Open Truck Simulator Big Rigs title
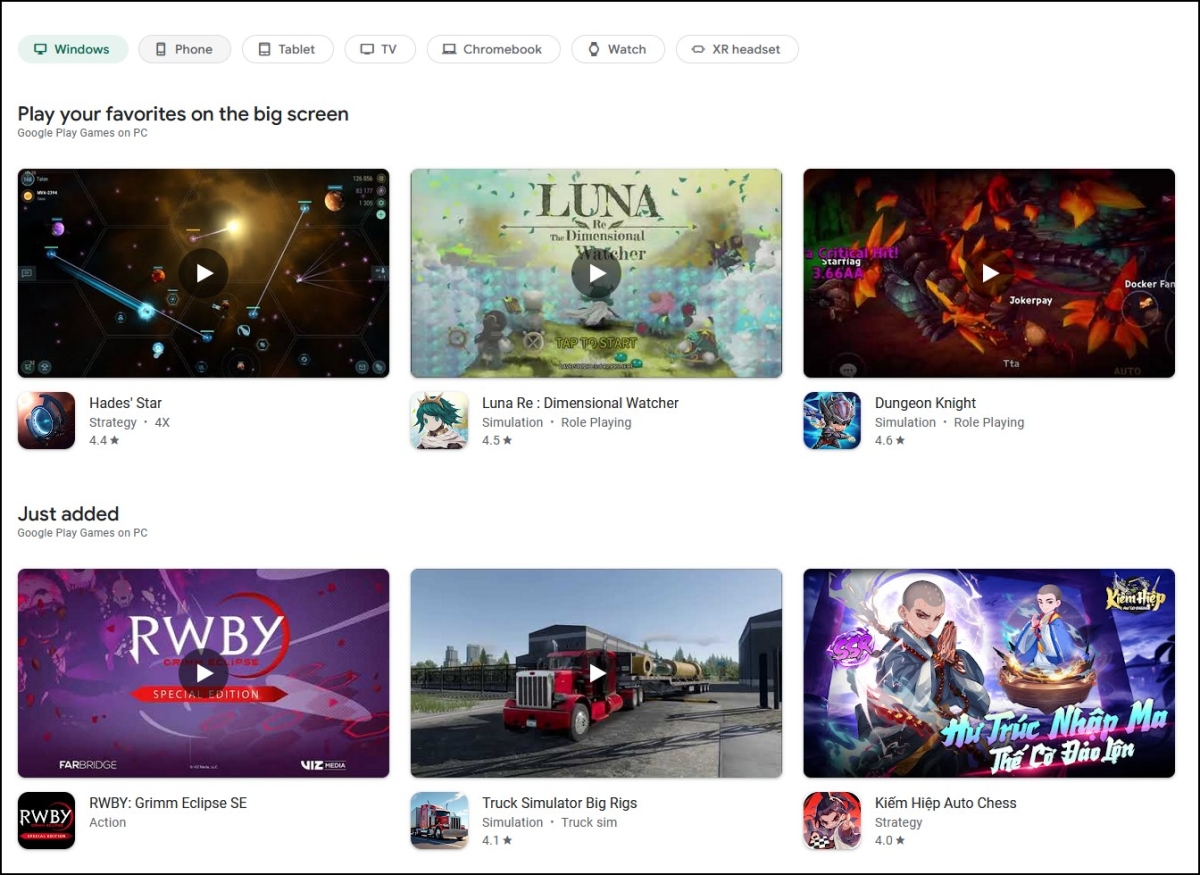 click(x=559, y=803)
